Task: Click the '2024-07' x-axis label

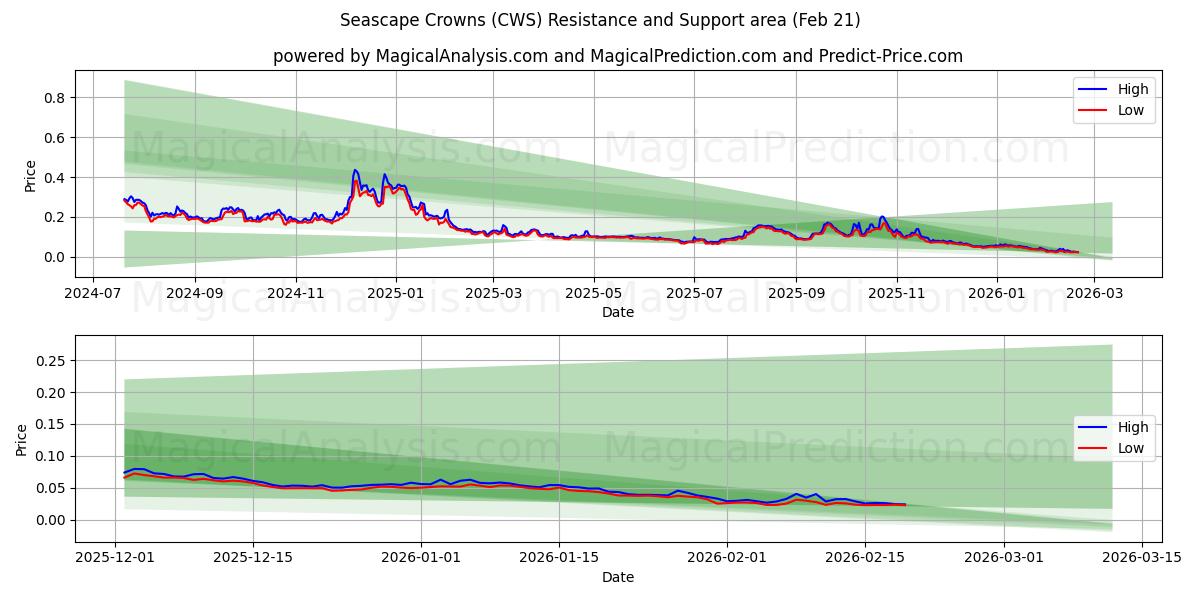Action: 93,294
